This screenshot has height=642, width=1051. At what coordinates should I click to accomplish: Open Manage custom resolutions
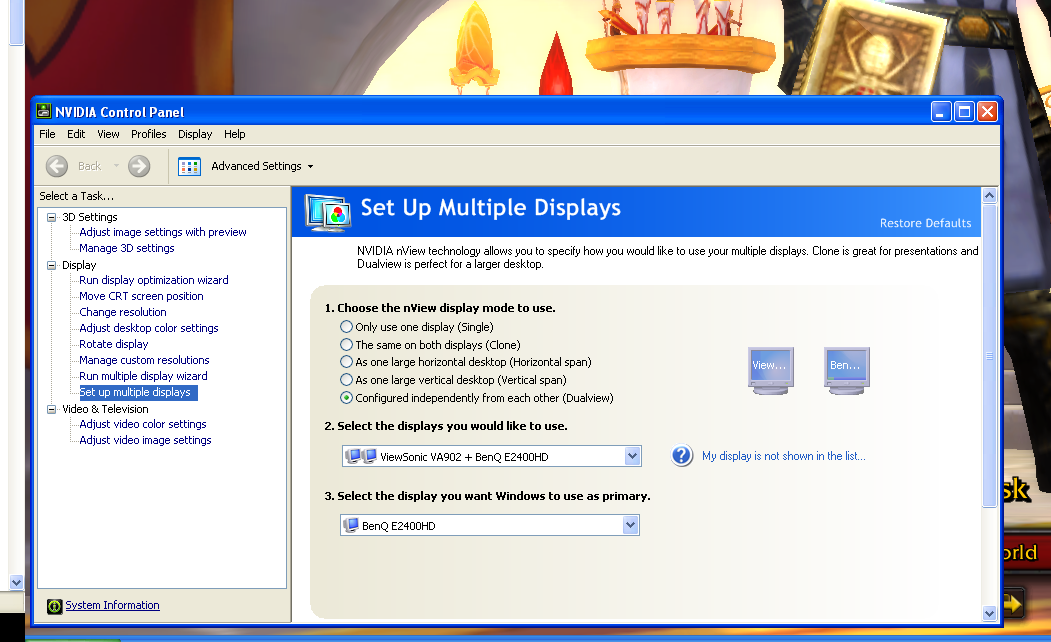coord(144,360)
